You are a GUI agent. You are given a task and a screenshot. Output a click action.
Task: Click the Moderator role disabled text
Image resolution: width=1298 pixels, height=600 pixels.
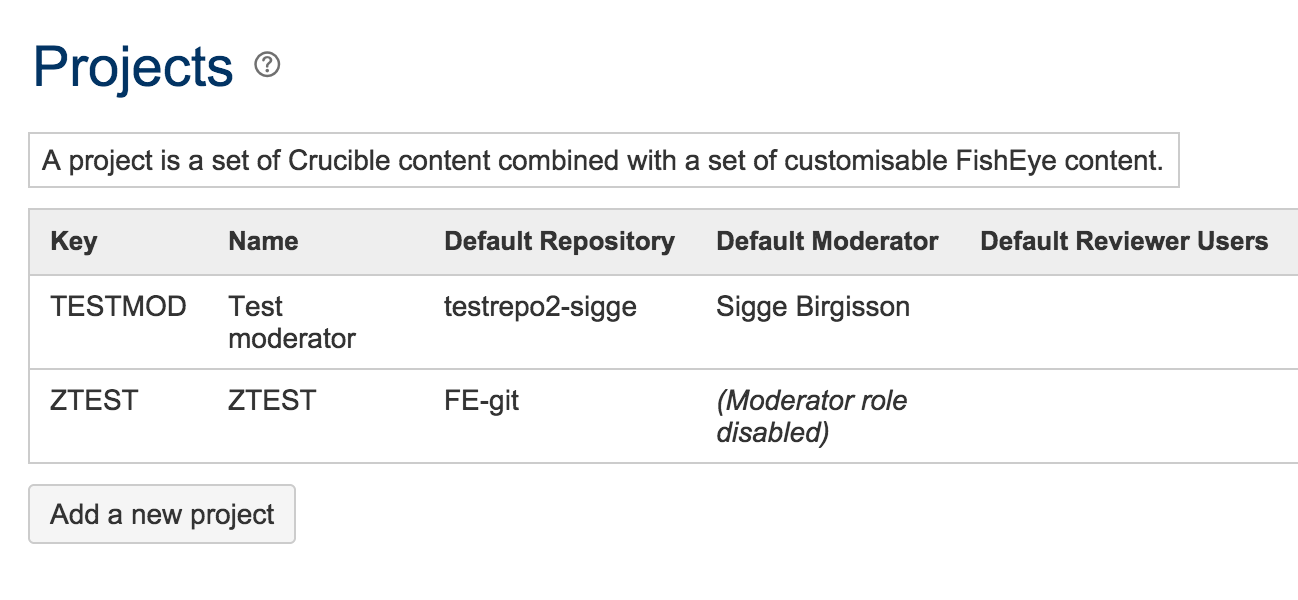point(811,416)
